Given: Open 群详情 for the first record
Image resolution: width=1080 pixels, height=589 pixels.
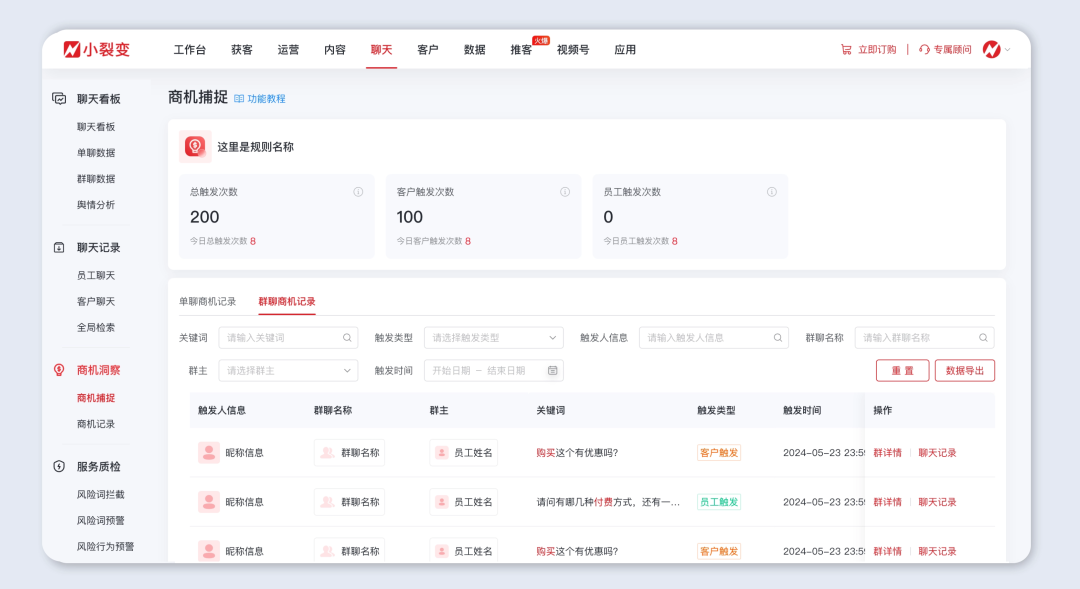Looking at the screenshot, I should point(887,452).
